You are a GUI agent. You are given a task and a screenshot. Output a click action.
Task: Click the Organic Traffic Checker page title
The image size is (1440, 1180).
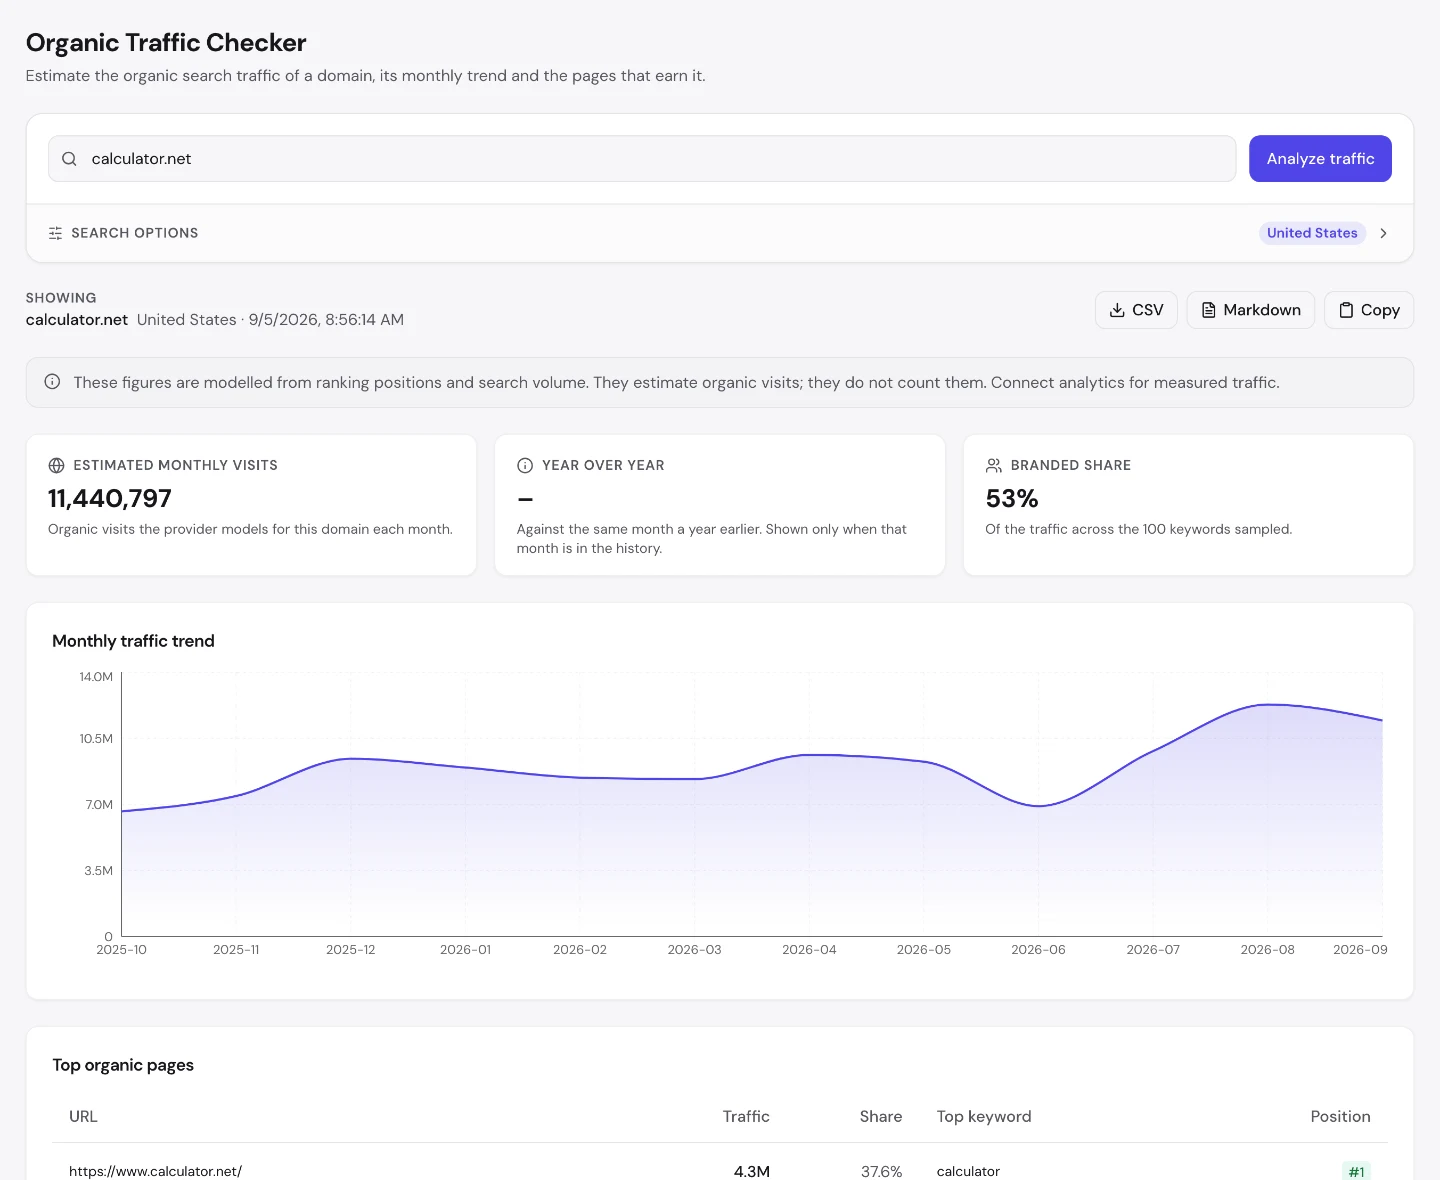click(x=166, y=43)
